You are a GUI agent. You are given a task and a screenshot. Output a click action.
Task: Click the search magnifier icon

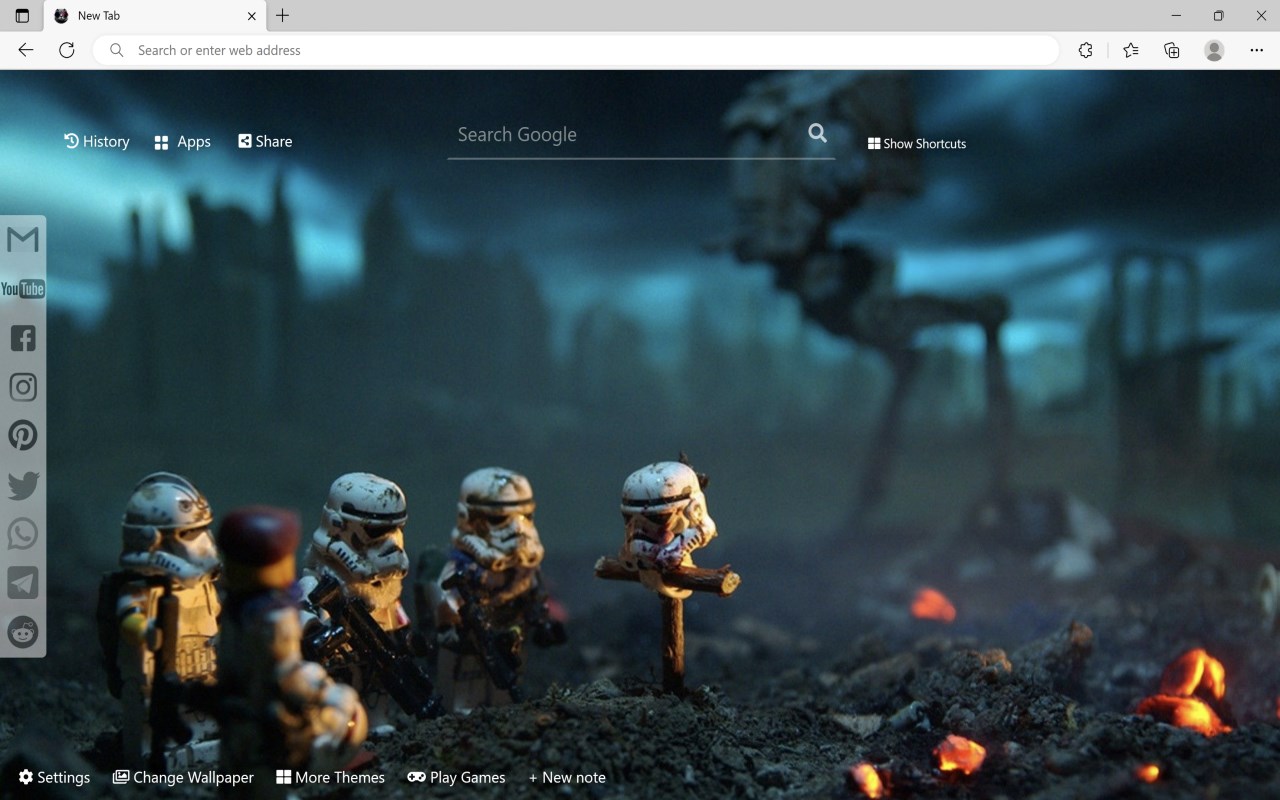pos(818,133)
